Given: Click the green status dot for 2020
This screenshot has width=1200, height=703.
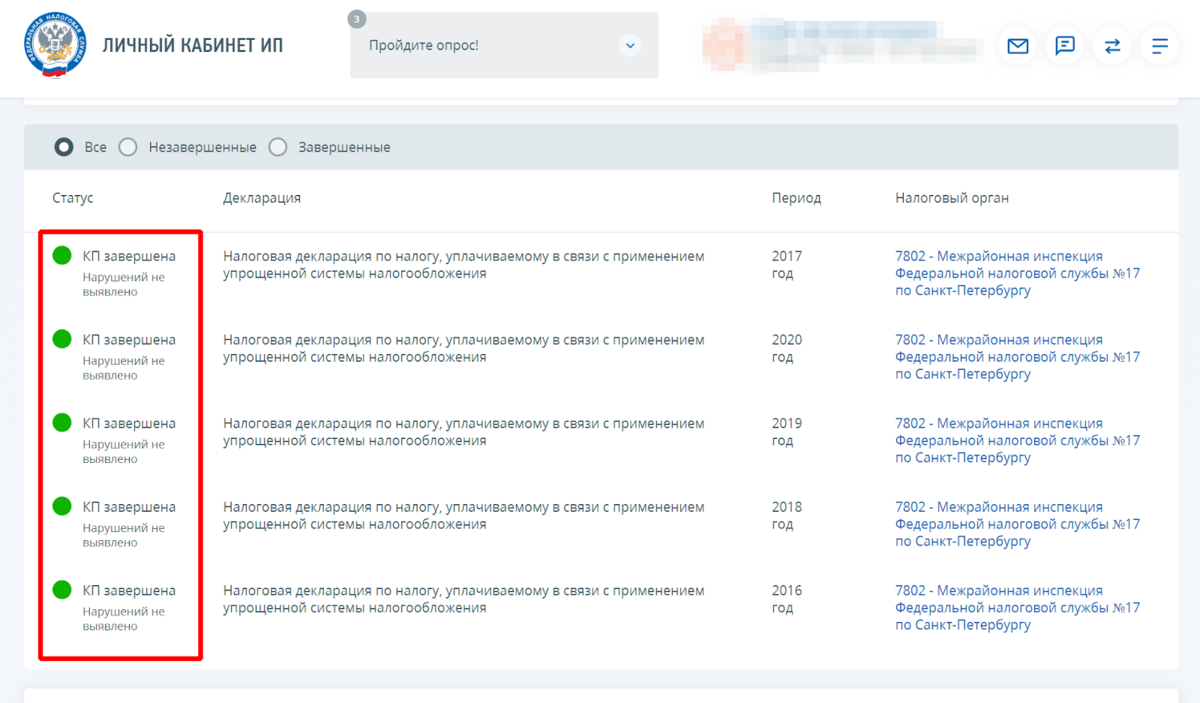Looking at the screenshot, I should (63, 340).
